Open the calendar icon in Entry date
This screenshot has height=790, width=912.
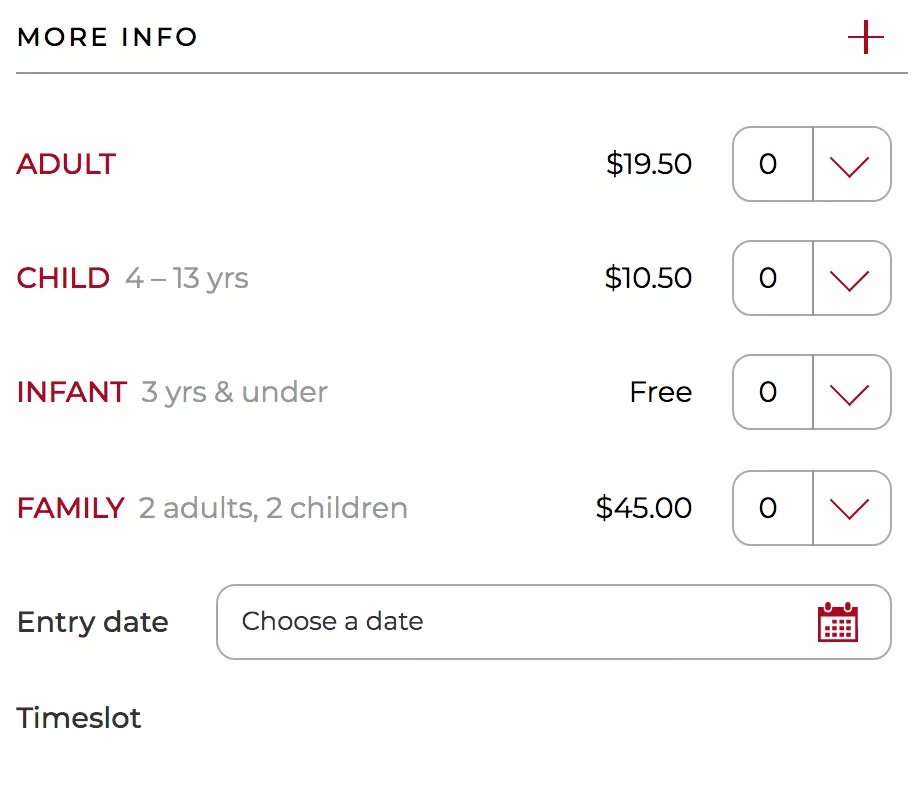[838, 622]
